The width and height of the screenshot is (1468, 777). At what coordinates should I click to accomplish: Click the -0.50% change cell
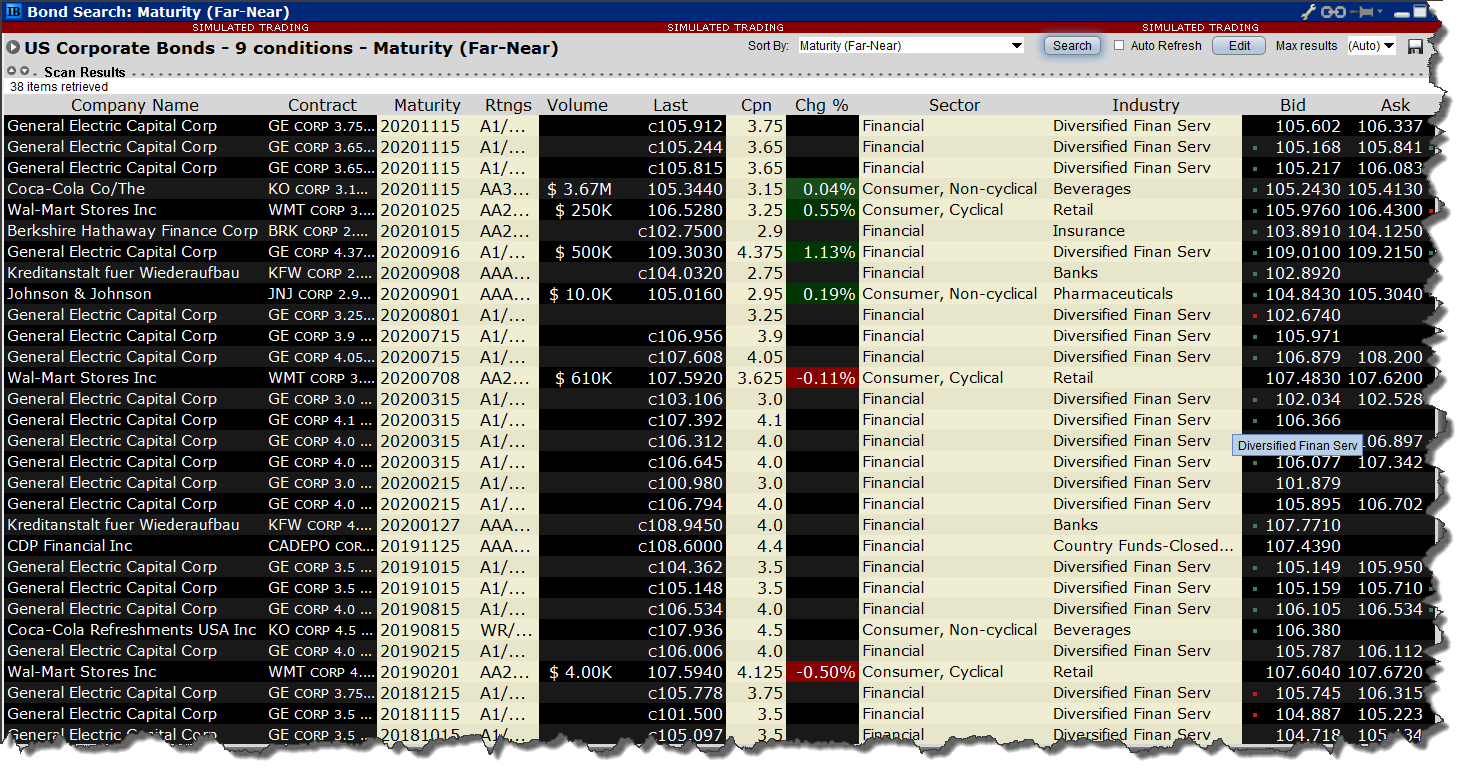coord(822,672)
